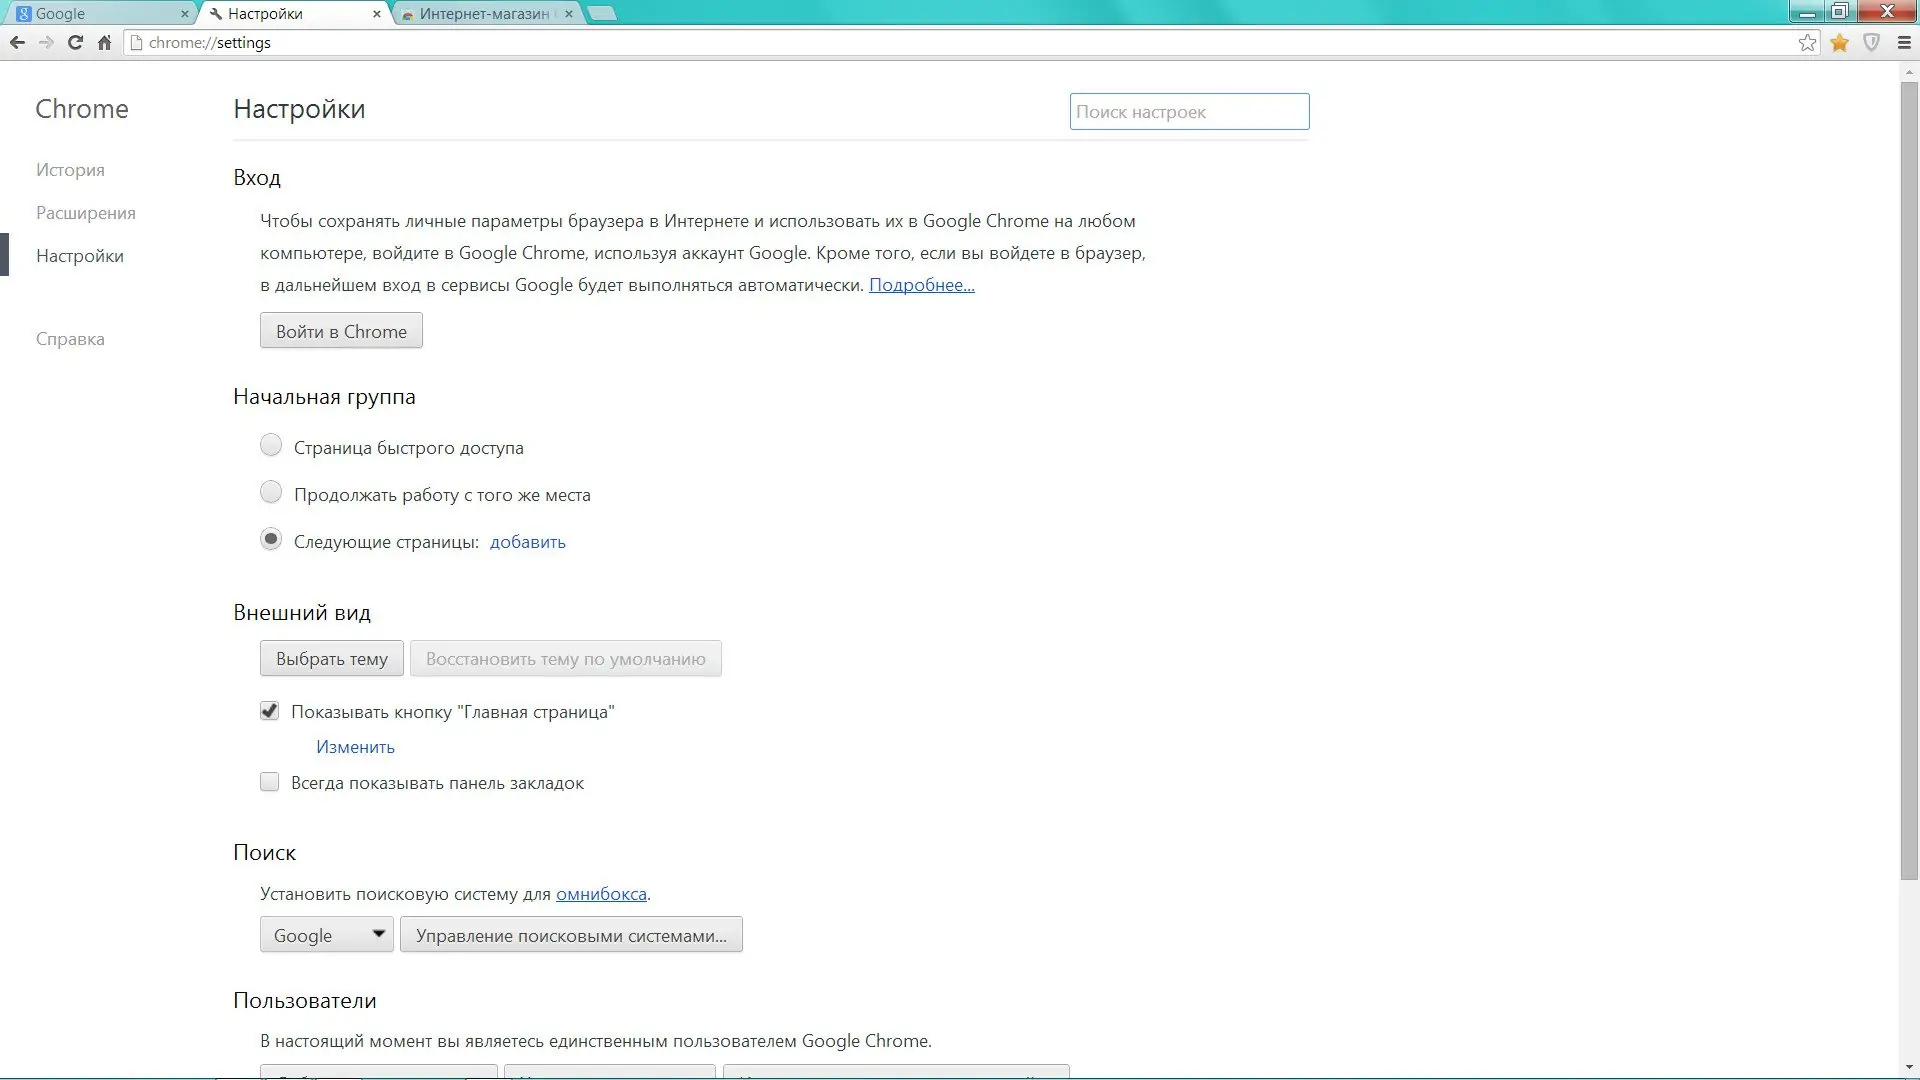Click the Войти в Chrome button
The width and height of the screenshot is (1920, 1080).
tap(341, 331)
